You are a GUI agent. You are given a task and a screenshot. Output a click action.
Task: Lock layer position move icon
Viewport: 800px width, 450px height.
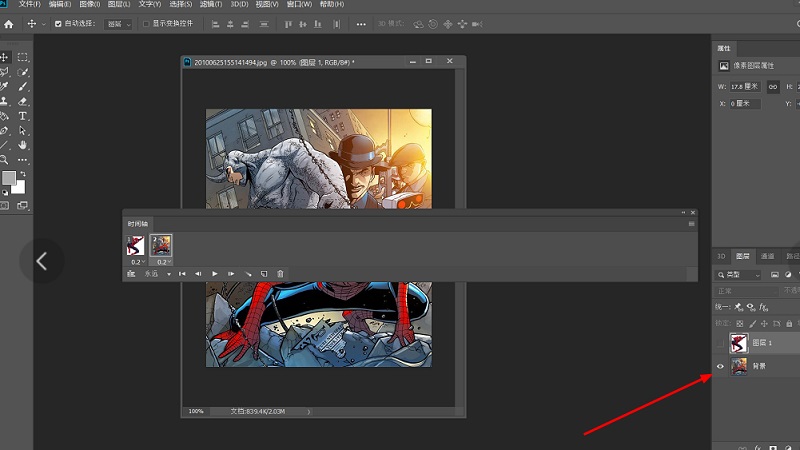pyautogui.click(x=764, y=323)
